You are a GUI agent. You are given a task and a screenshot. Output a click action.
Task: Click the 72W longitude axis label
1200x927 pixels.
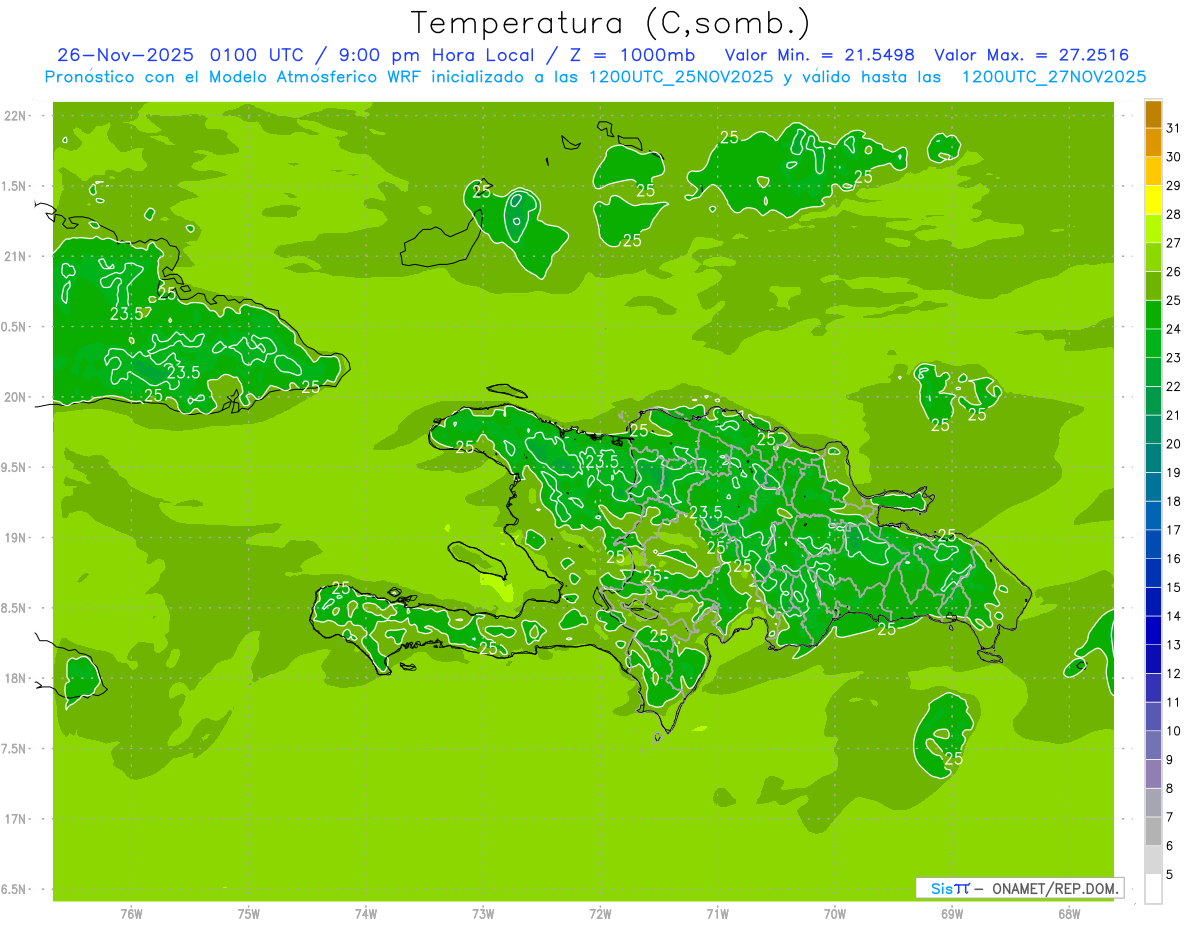(600, 914)
